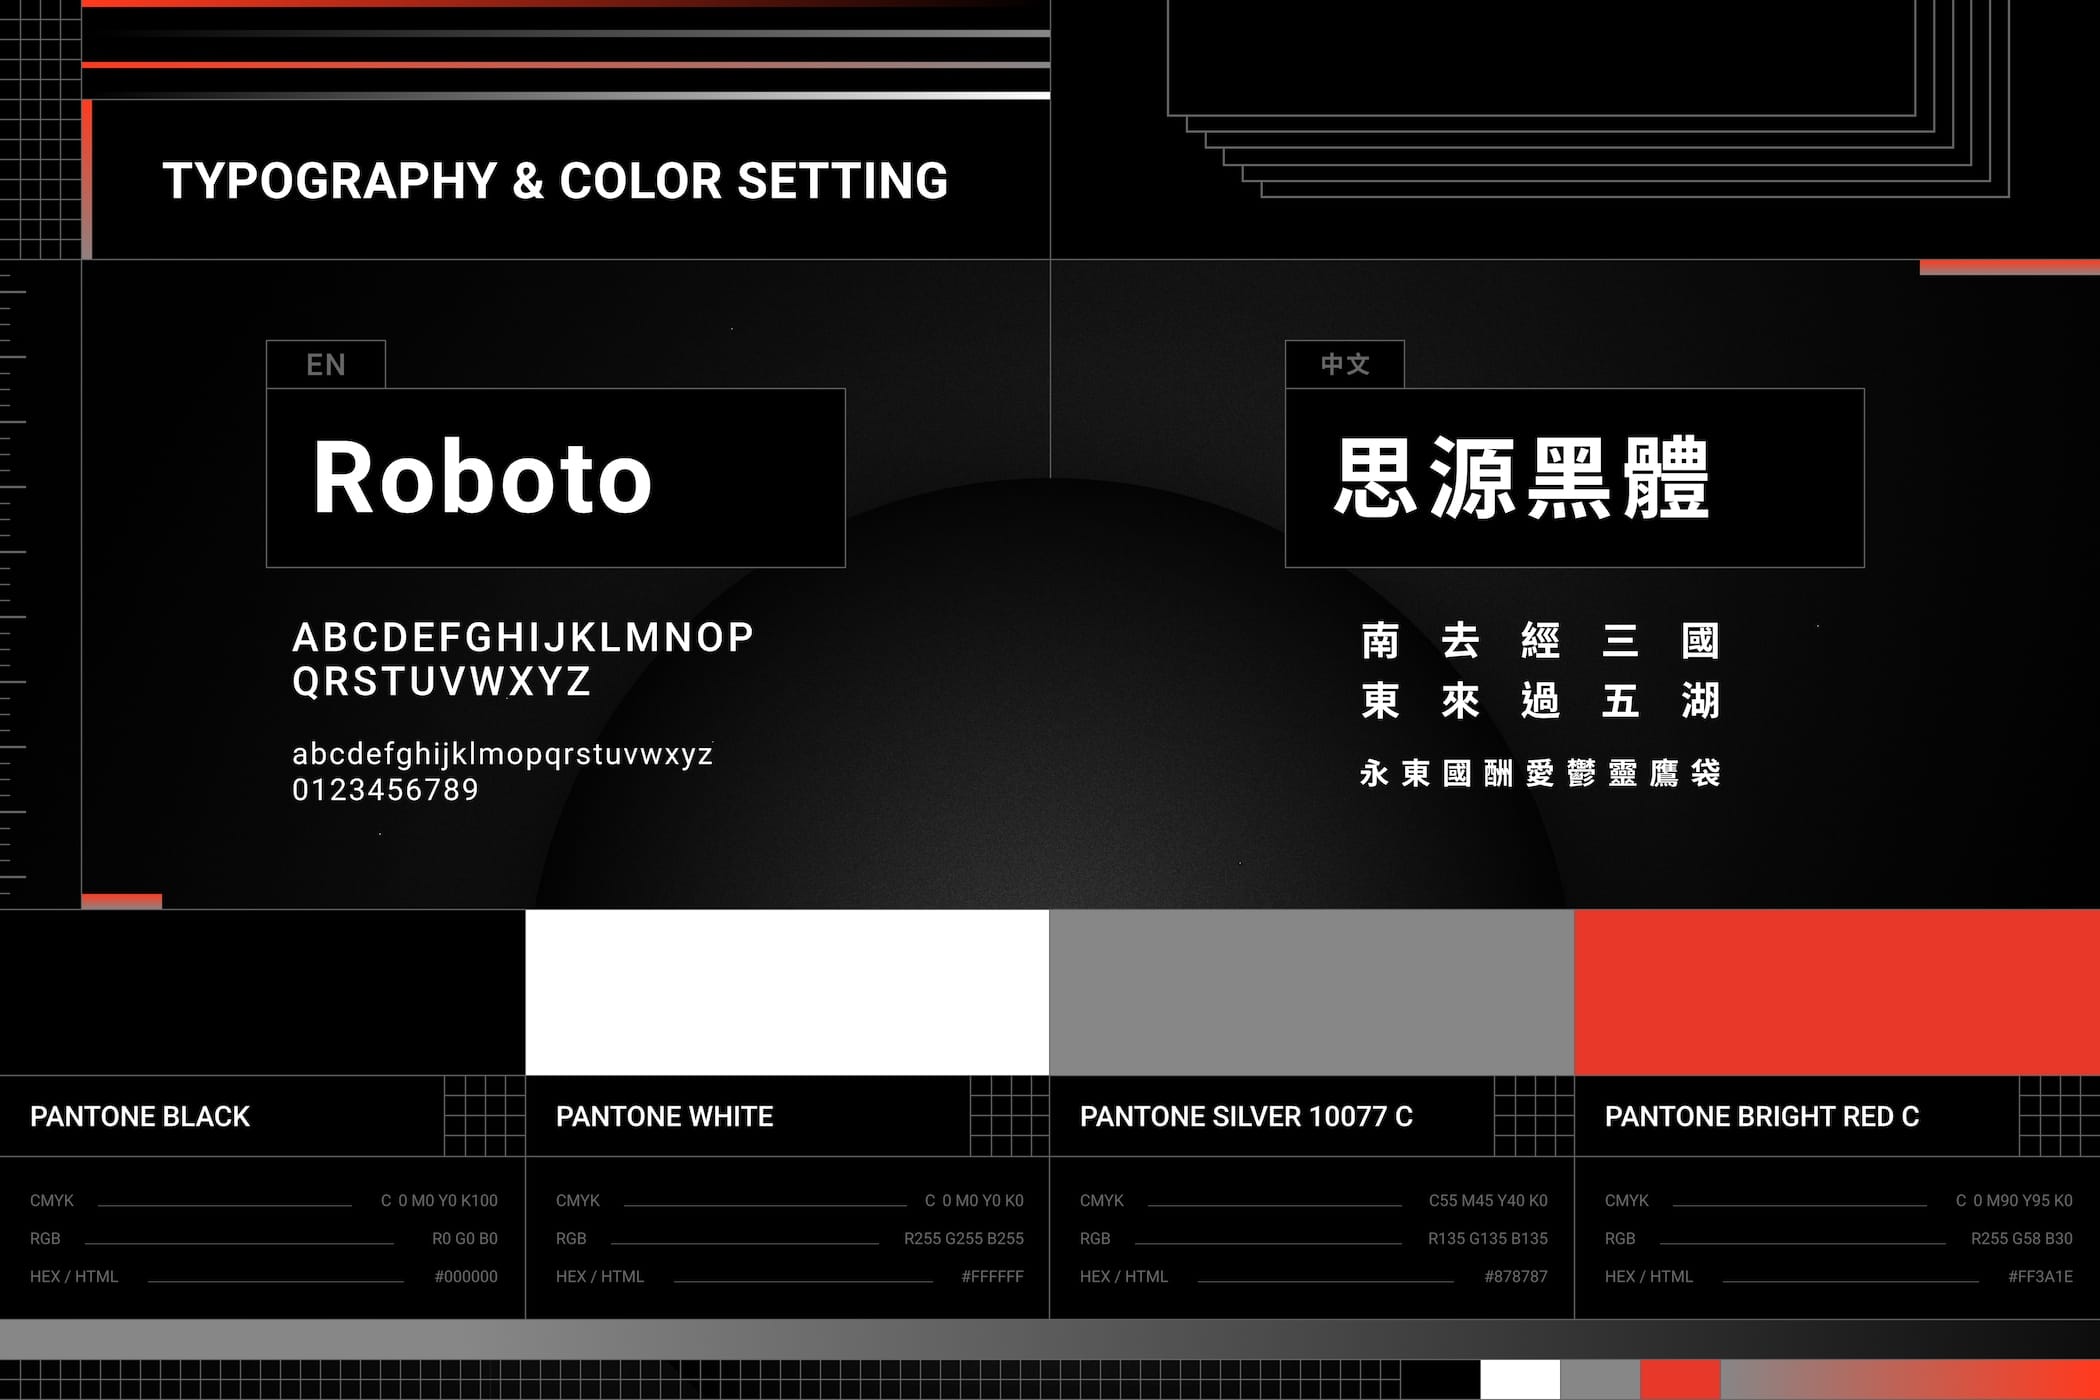This screenshot has width=2100, height=1400.
Task: Click the R0 G0 B0 value
Action: pyautogui.click(x=465, y=1238)
